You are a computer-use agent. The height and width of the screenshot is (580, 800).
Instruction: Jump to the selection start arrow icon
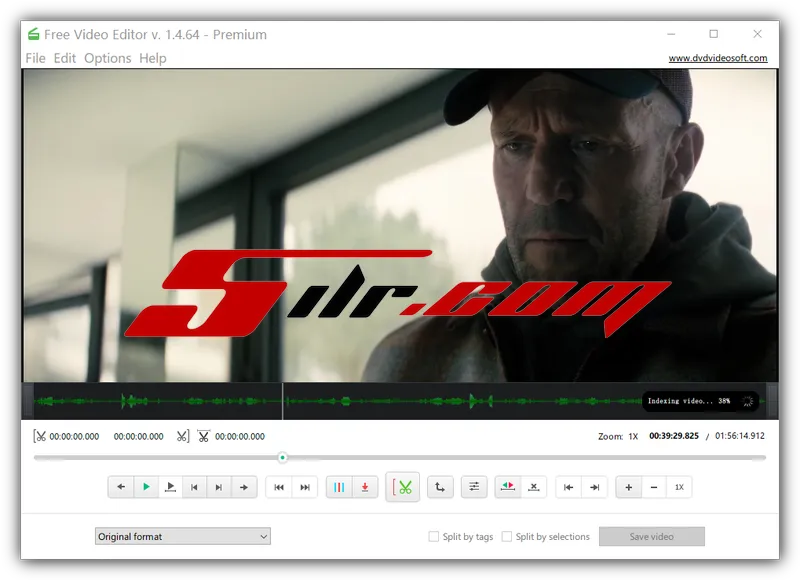point(568,487)
